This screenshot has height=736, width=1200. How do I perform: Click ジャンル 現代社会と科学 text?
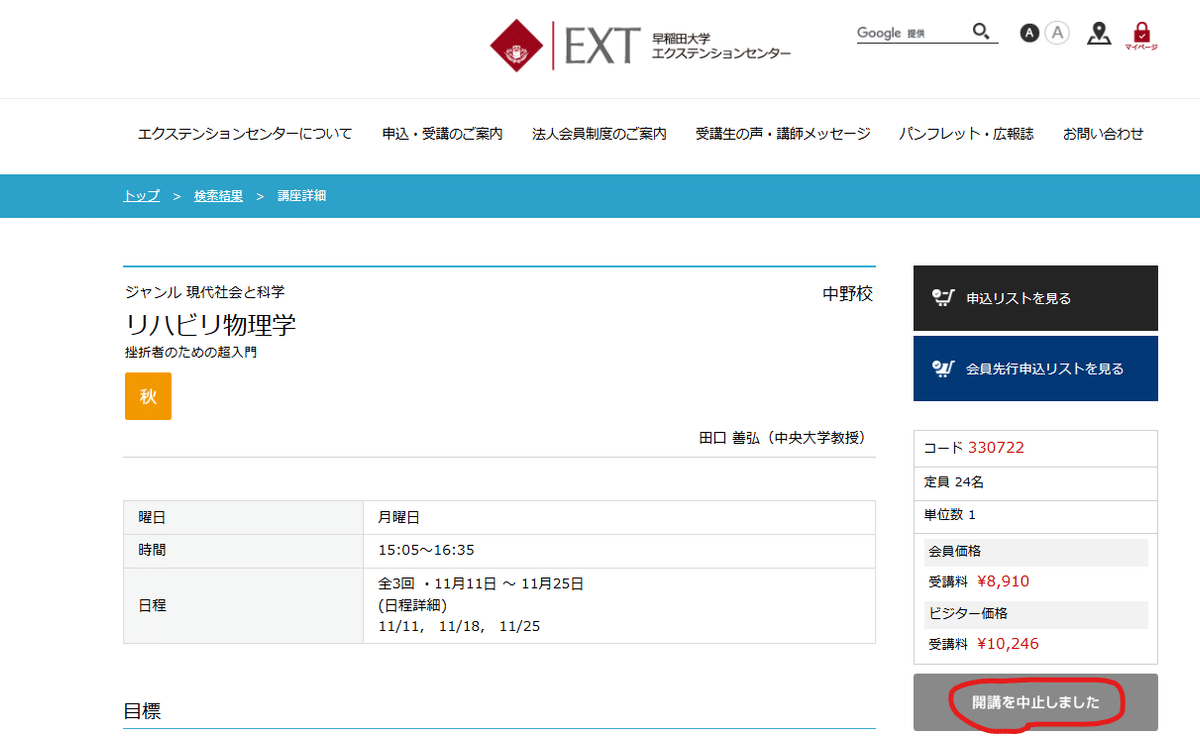(x=205, y=292)
